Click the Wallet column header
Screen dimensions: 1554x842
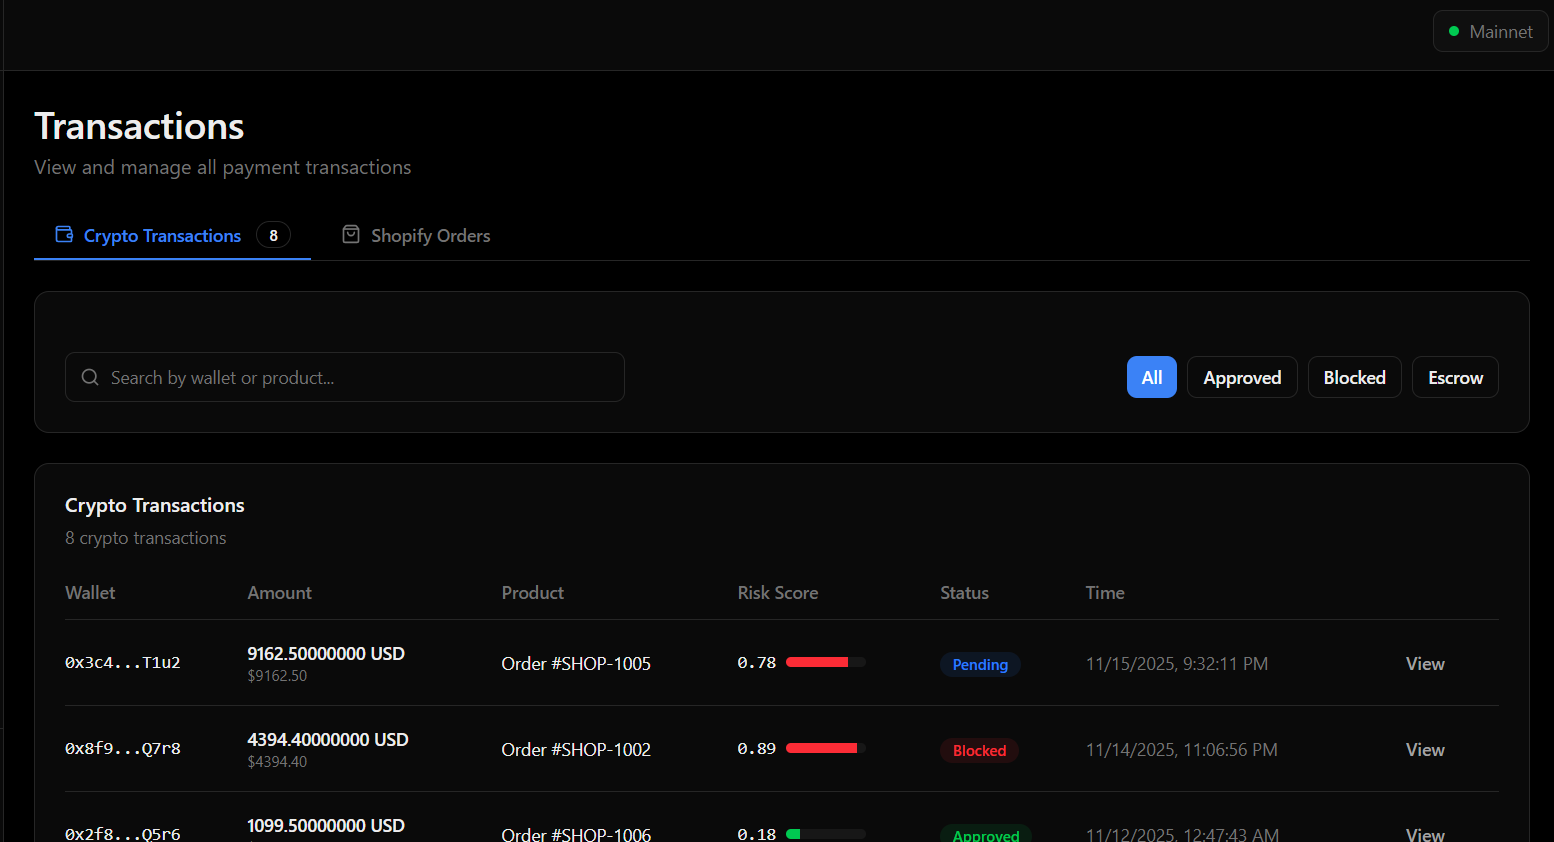coord(90,592)
